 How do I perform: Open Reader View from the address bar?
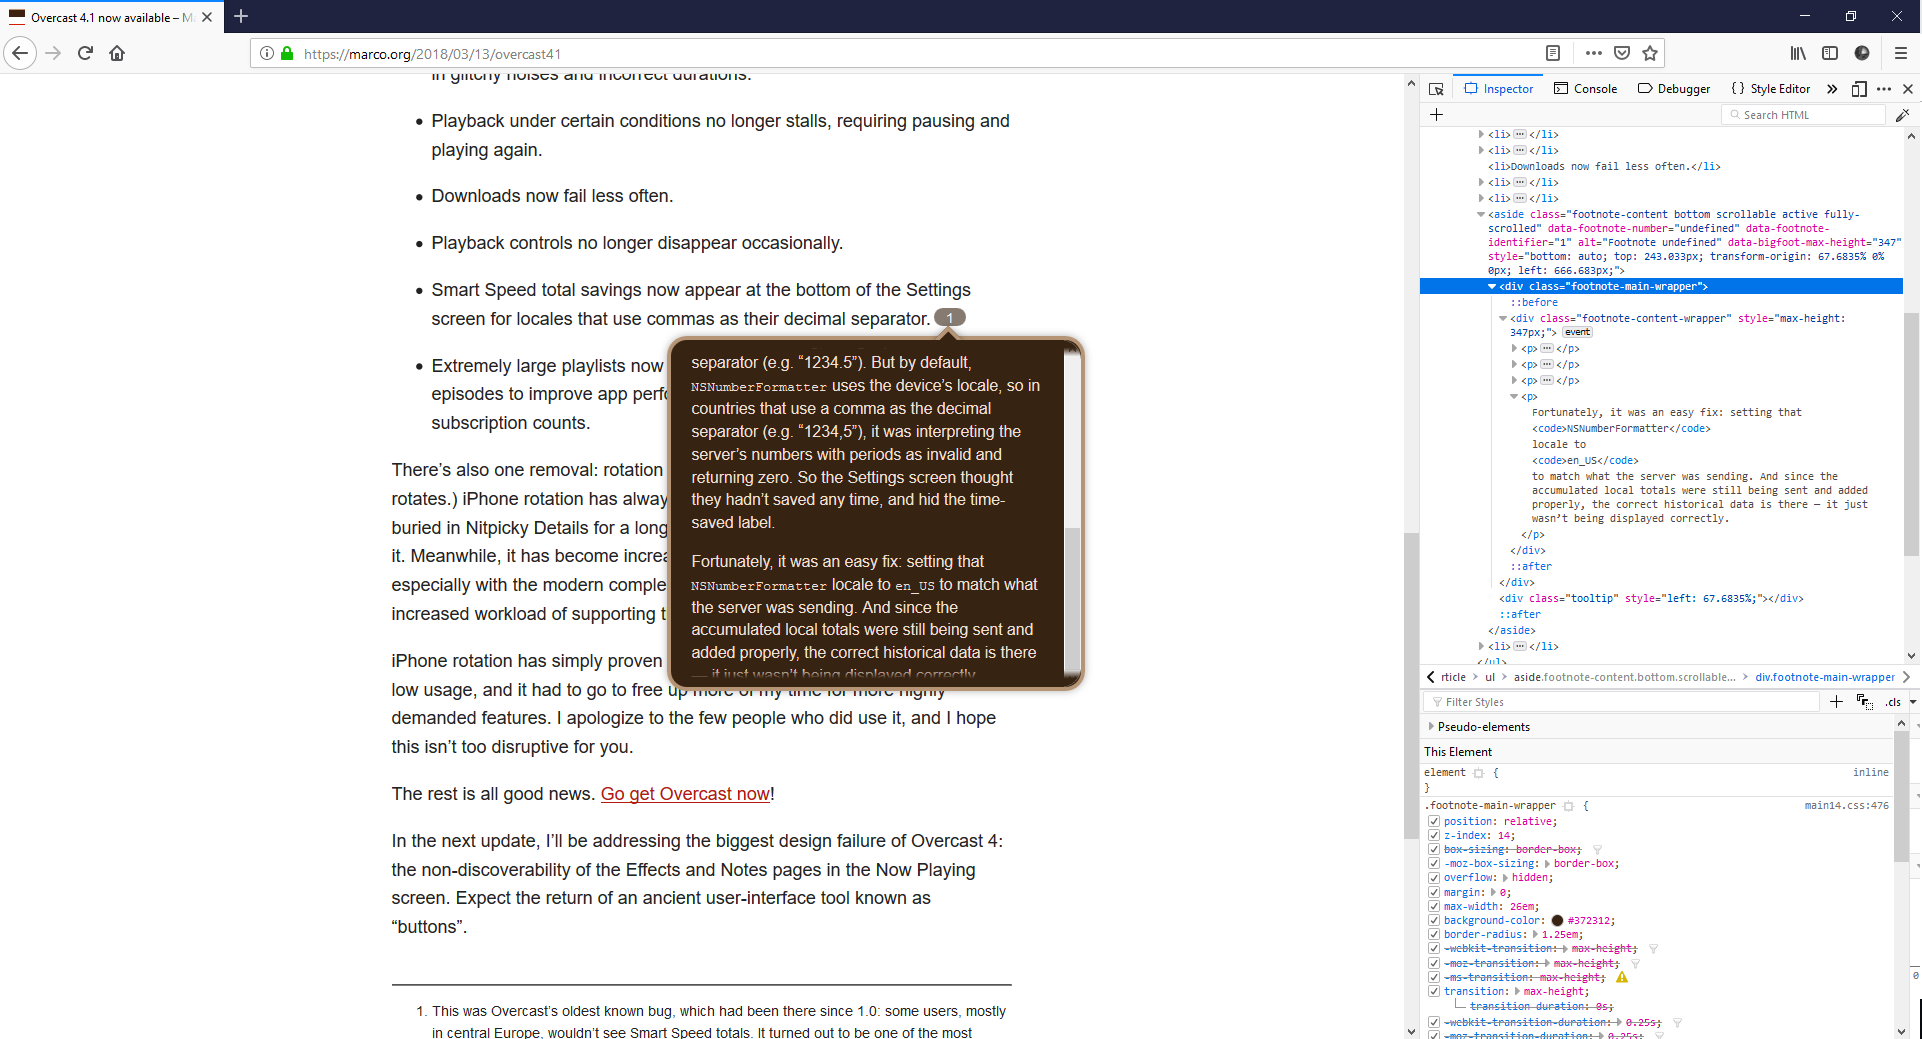(1553, 53)
